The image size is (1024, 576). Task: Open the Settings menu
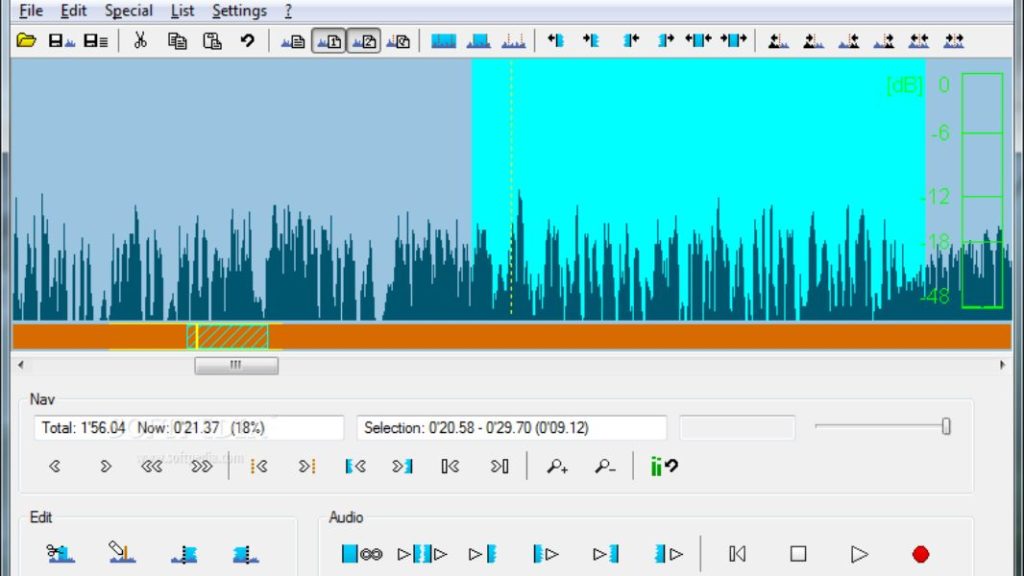click(x=239, y=11)
